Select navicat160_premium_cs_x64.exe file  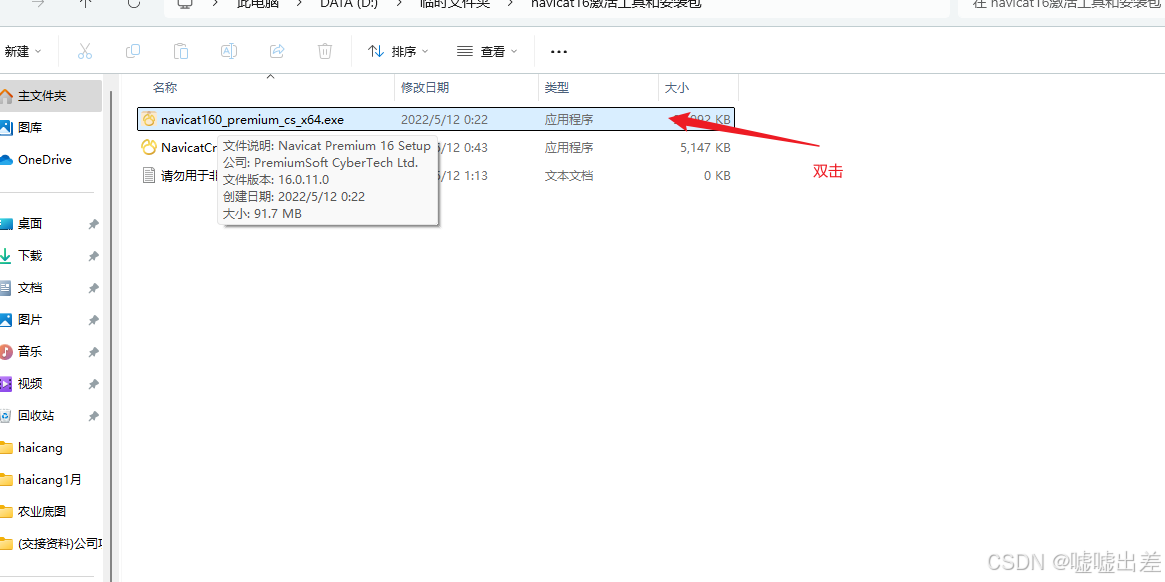click(436, 119)
